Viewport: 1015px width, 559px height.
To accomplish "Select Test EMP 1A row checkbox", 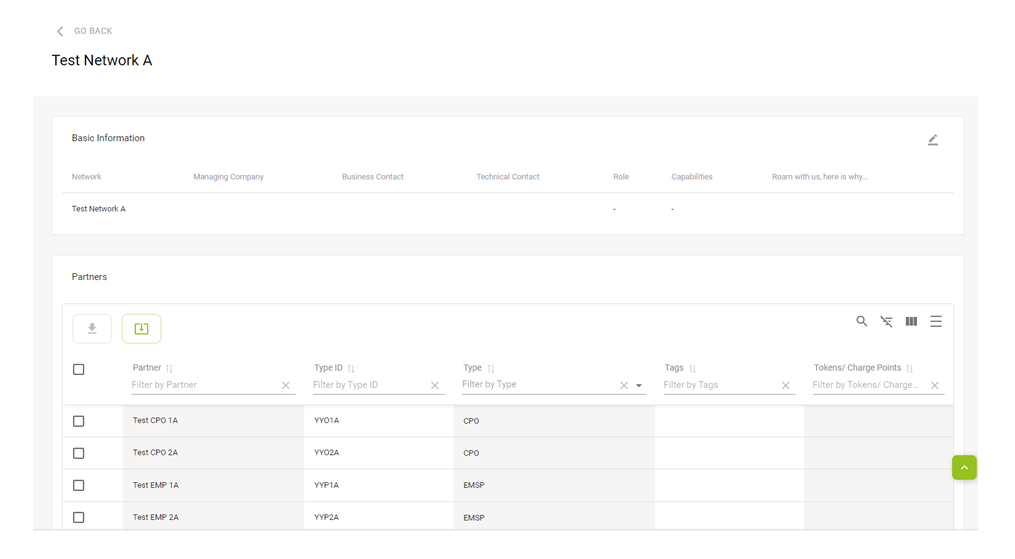I will tap(78, 485).
